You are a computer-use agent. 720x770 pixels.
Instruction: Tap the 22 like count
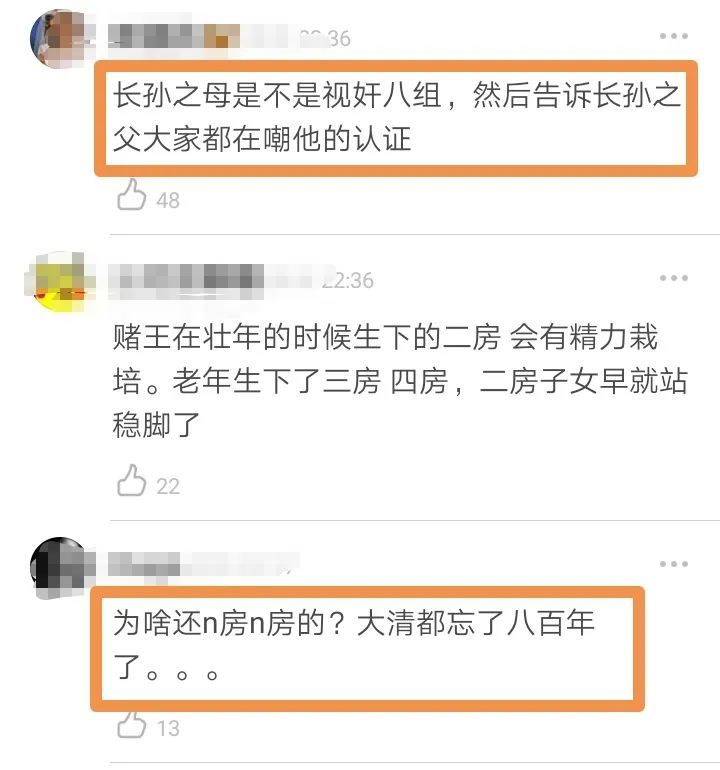[x=168, y=487]
